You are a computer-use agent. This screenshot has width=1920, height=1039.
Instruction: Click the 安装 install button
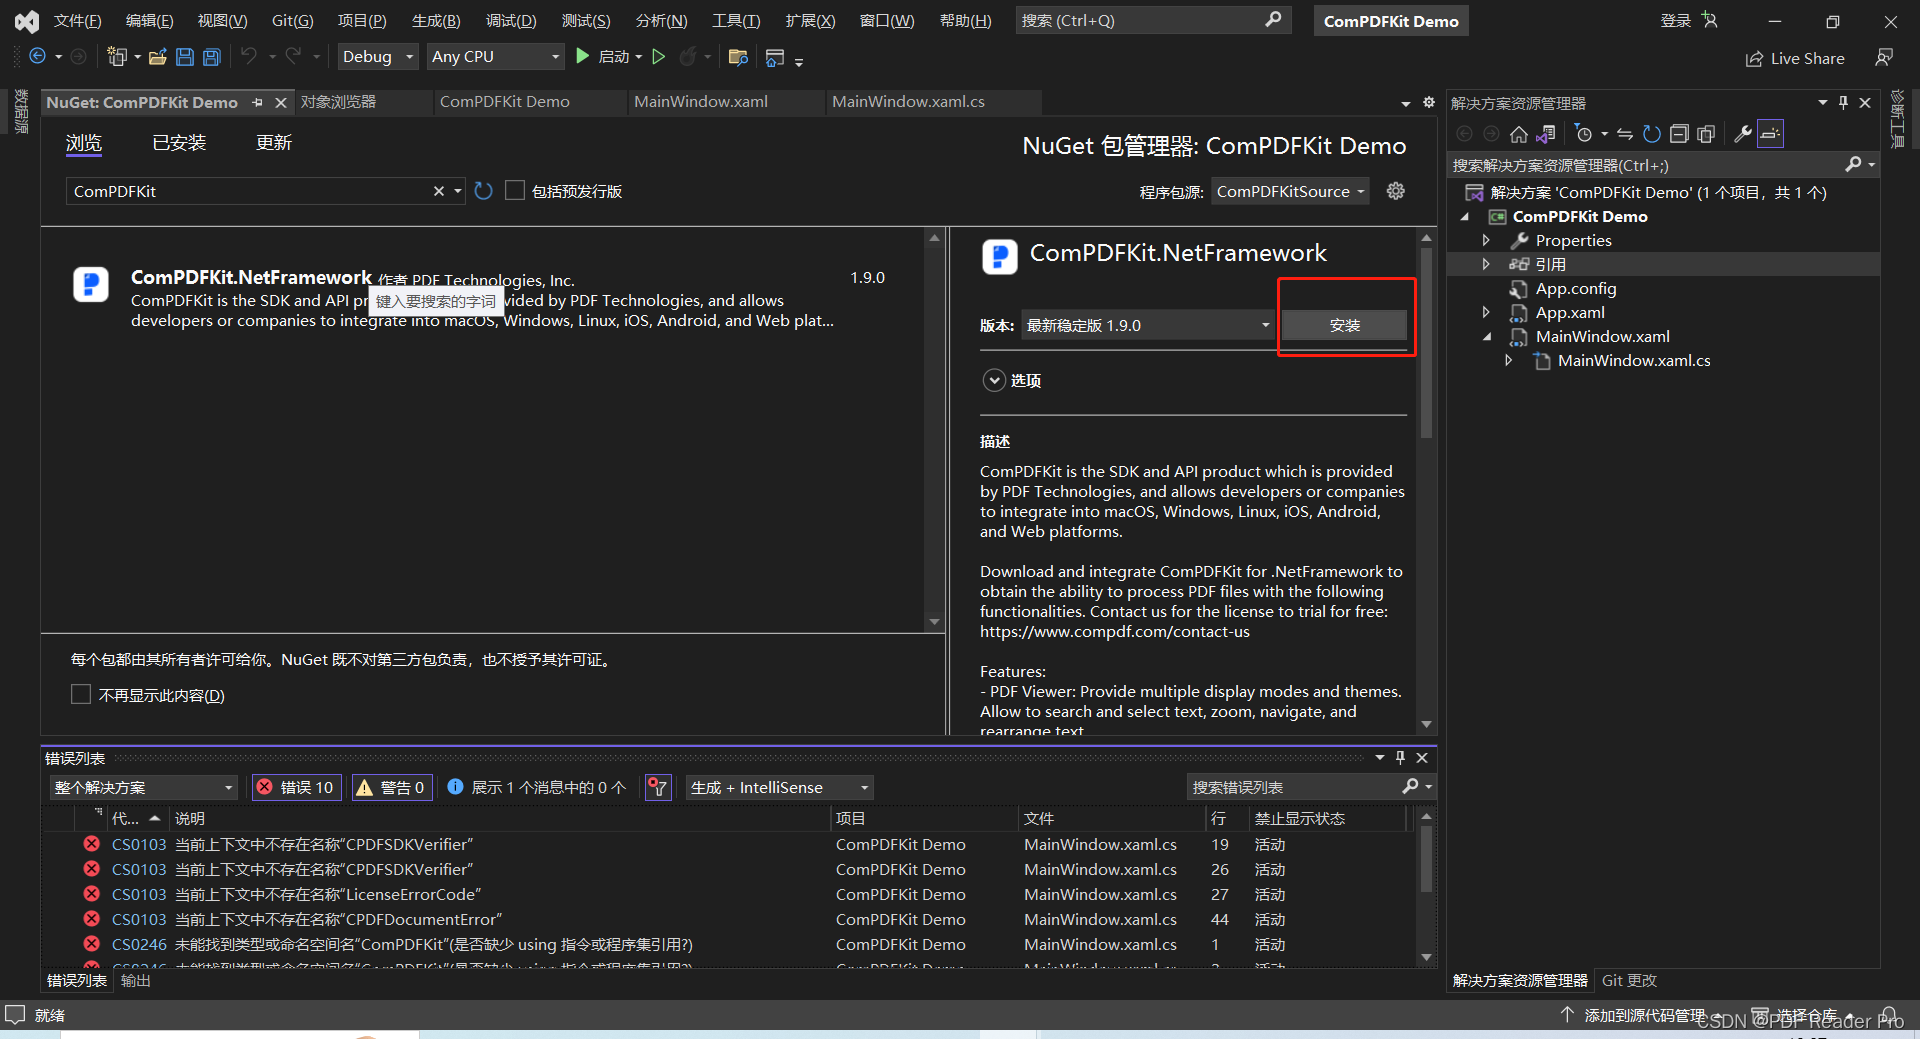point(1344,325)
